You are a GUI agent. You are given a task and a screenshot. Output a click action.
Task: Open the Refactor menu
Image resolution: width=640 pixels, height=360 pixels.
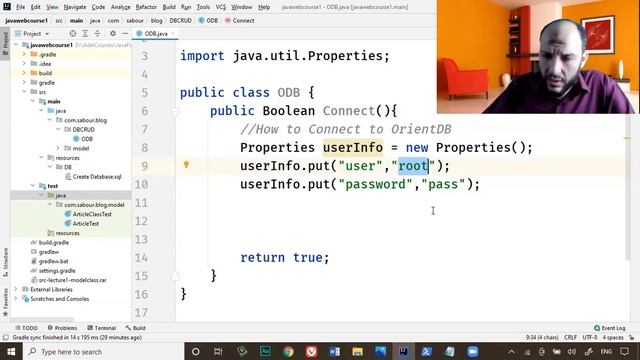[146, 7]
